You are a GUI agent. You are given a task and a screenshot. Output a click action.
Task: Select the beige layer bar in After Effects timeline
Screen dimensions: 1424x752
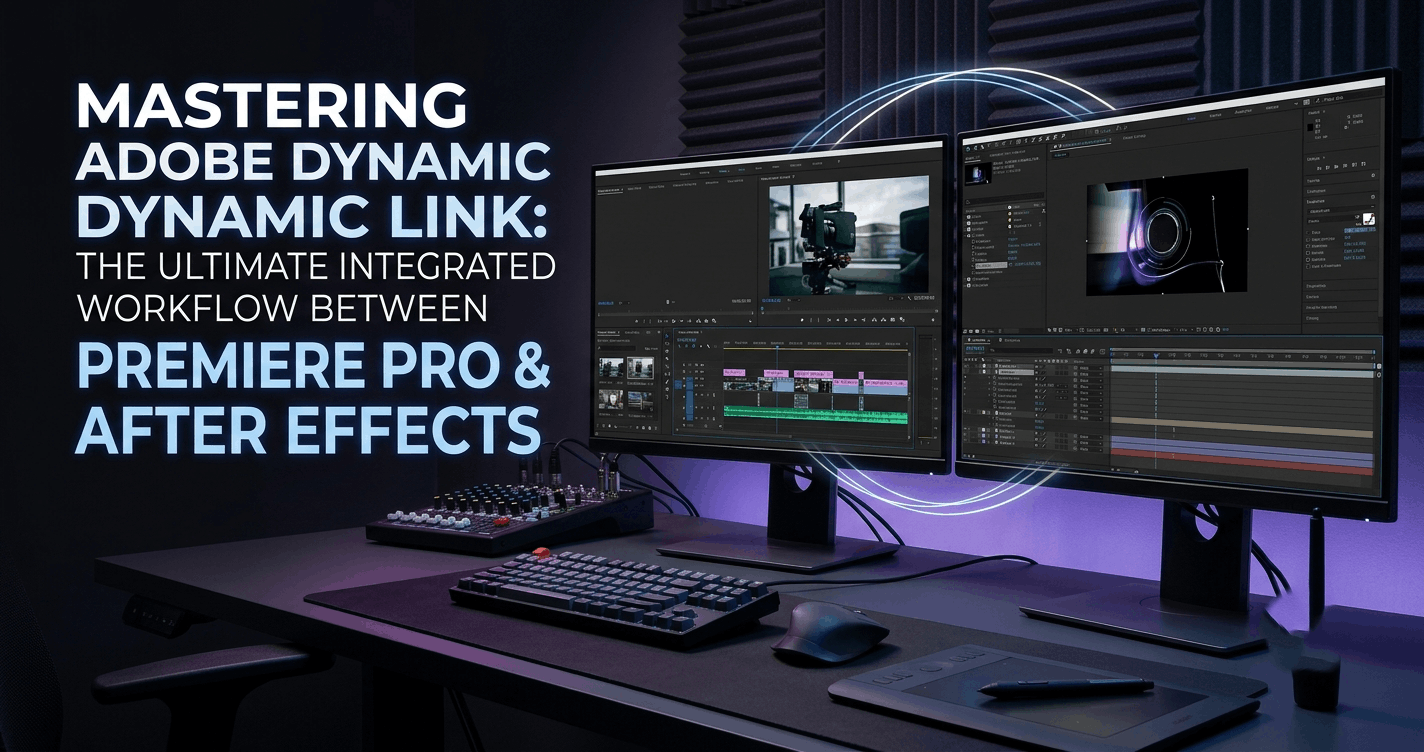pos(1242,427)
